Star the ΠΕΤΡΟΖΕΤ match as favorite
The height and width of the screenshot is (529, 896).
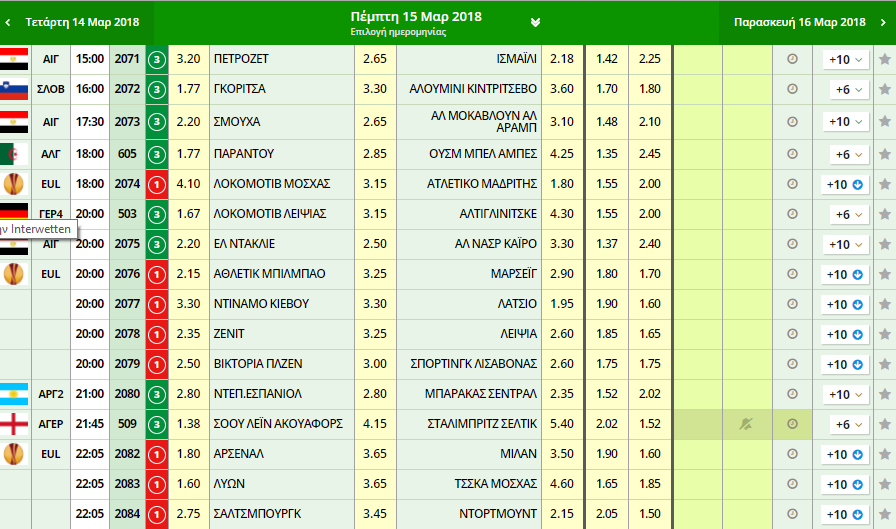[884, 60]
